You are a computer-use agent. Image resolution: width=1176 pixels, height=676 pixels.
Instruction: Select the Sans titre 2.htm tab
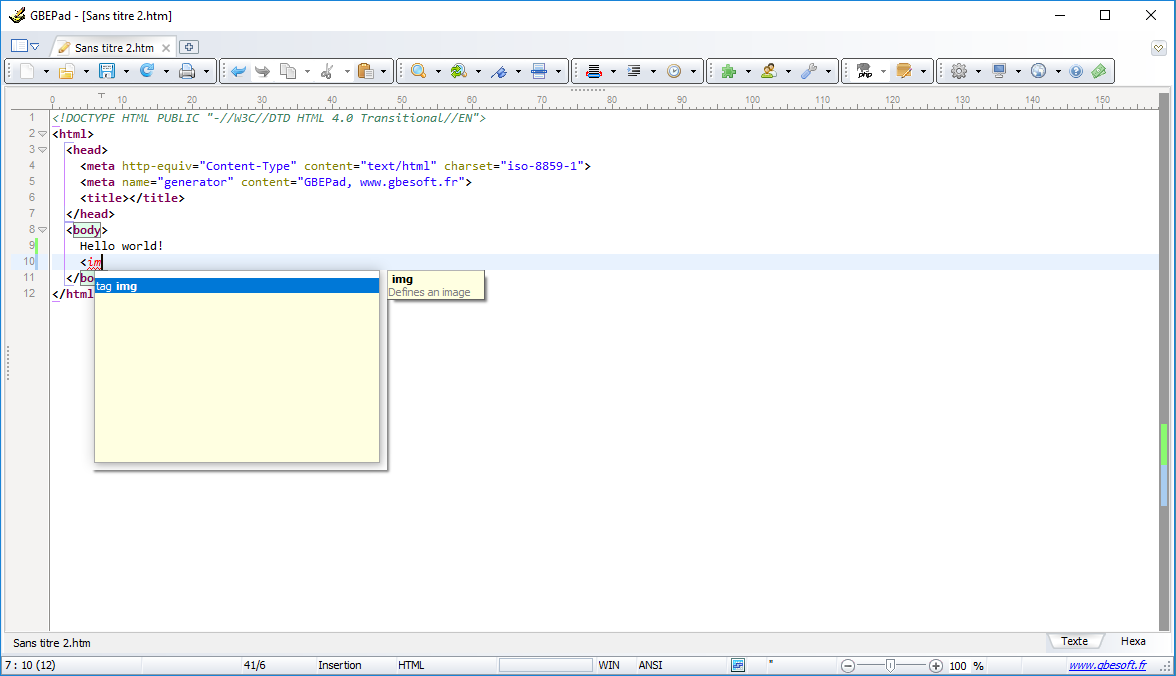click(114, 47)
